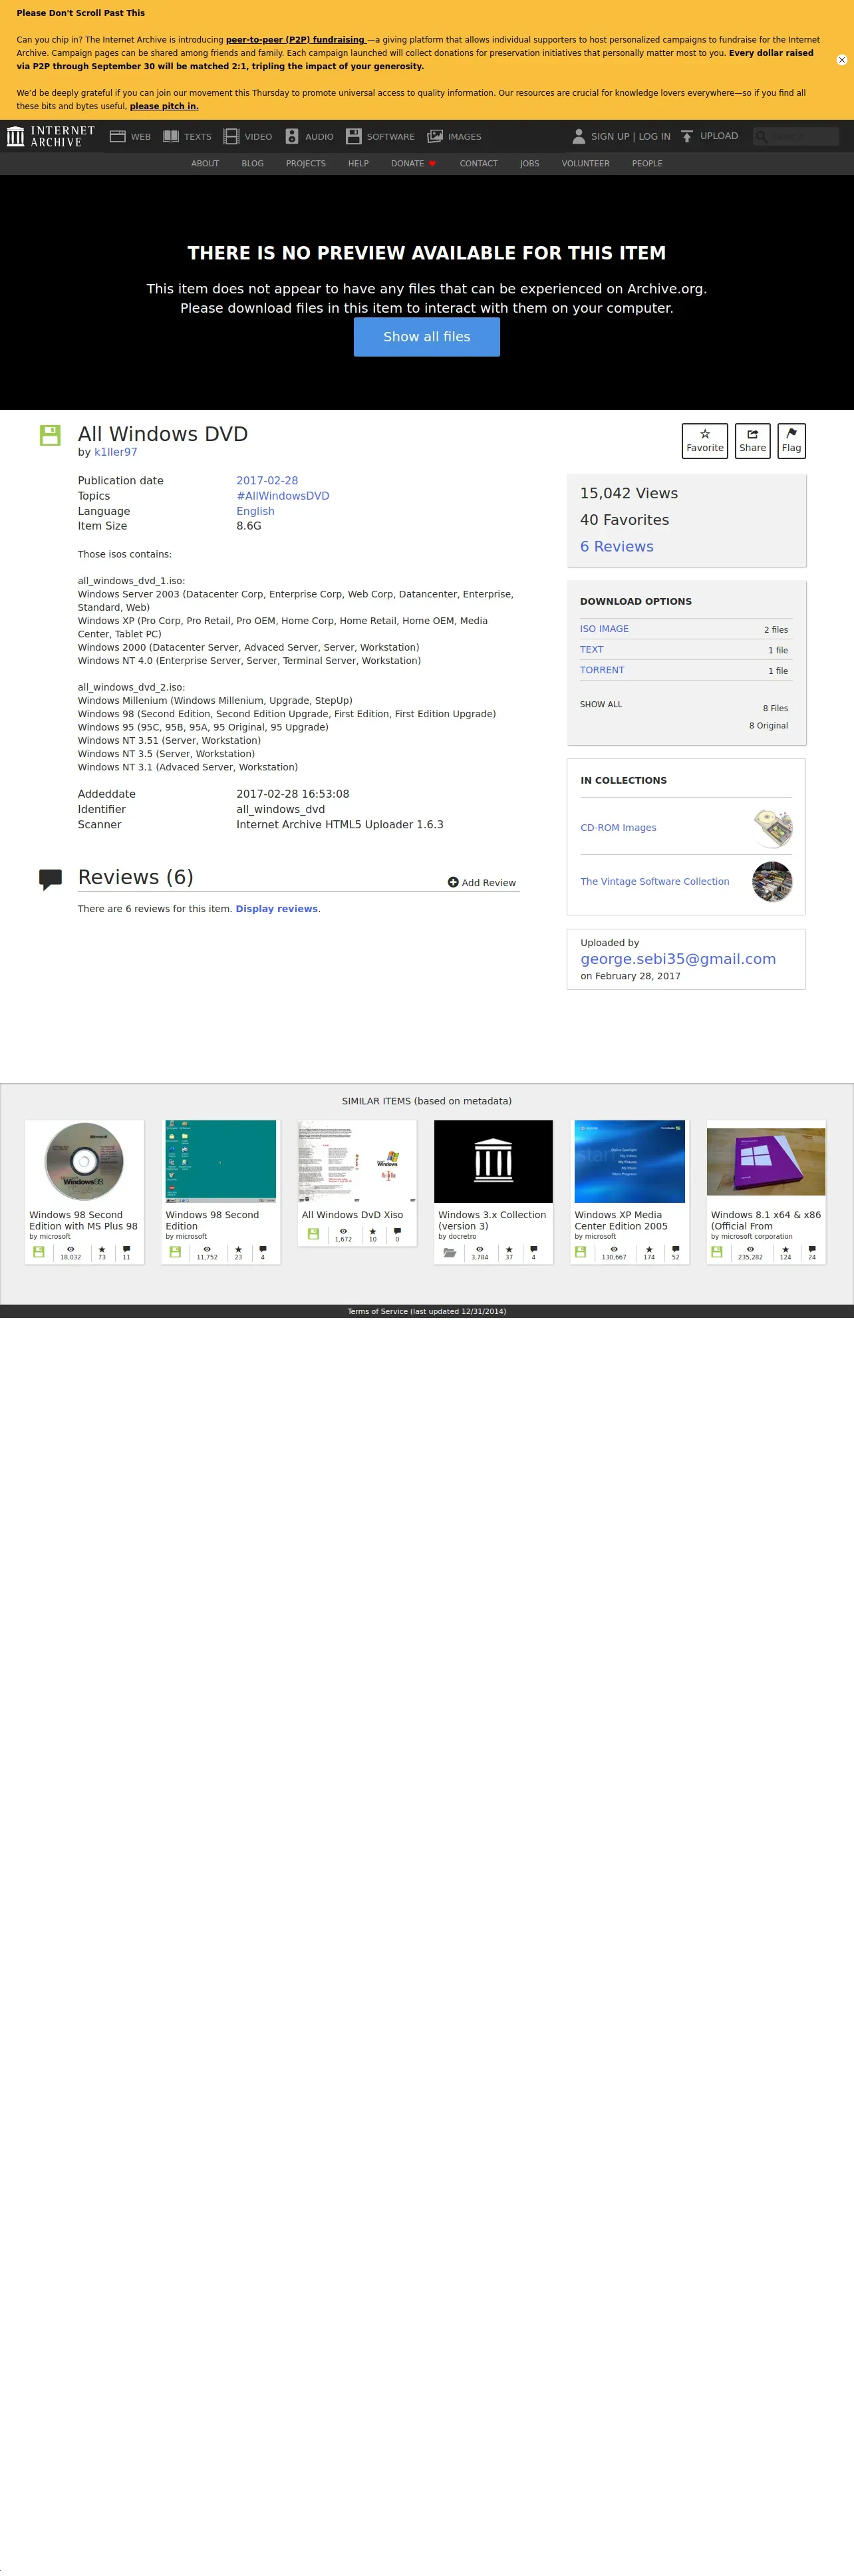
Task: Open the About menu item
Action: [x=205, y=163]
